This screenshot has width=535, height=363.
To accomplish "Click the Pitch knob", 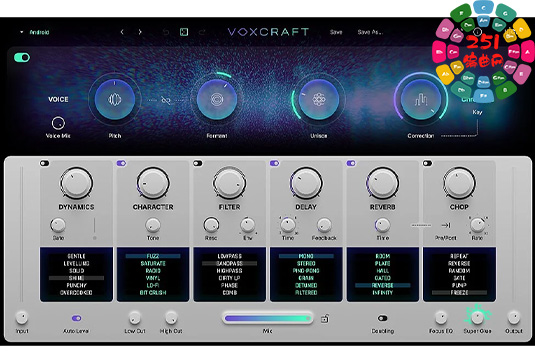I will click(115, 100).
